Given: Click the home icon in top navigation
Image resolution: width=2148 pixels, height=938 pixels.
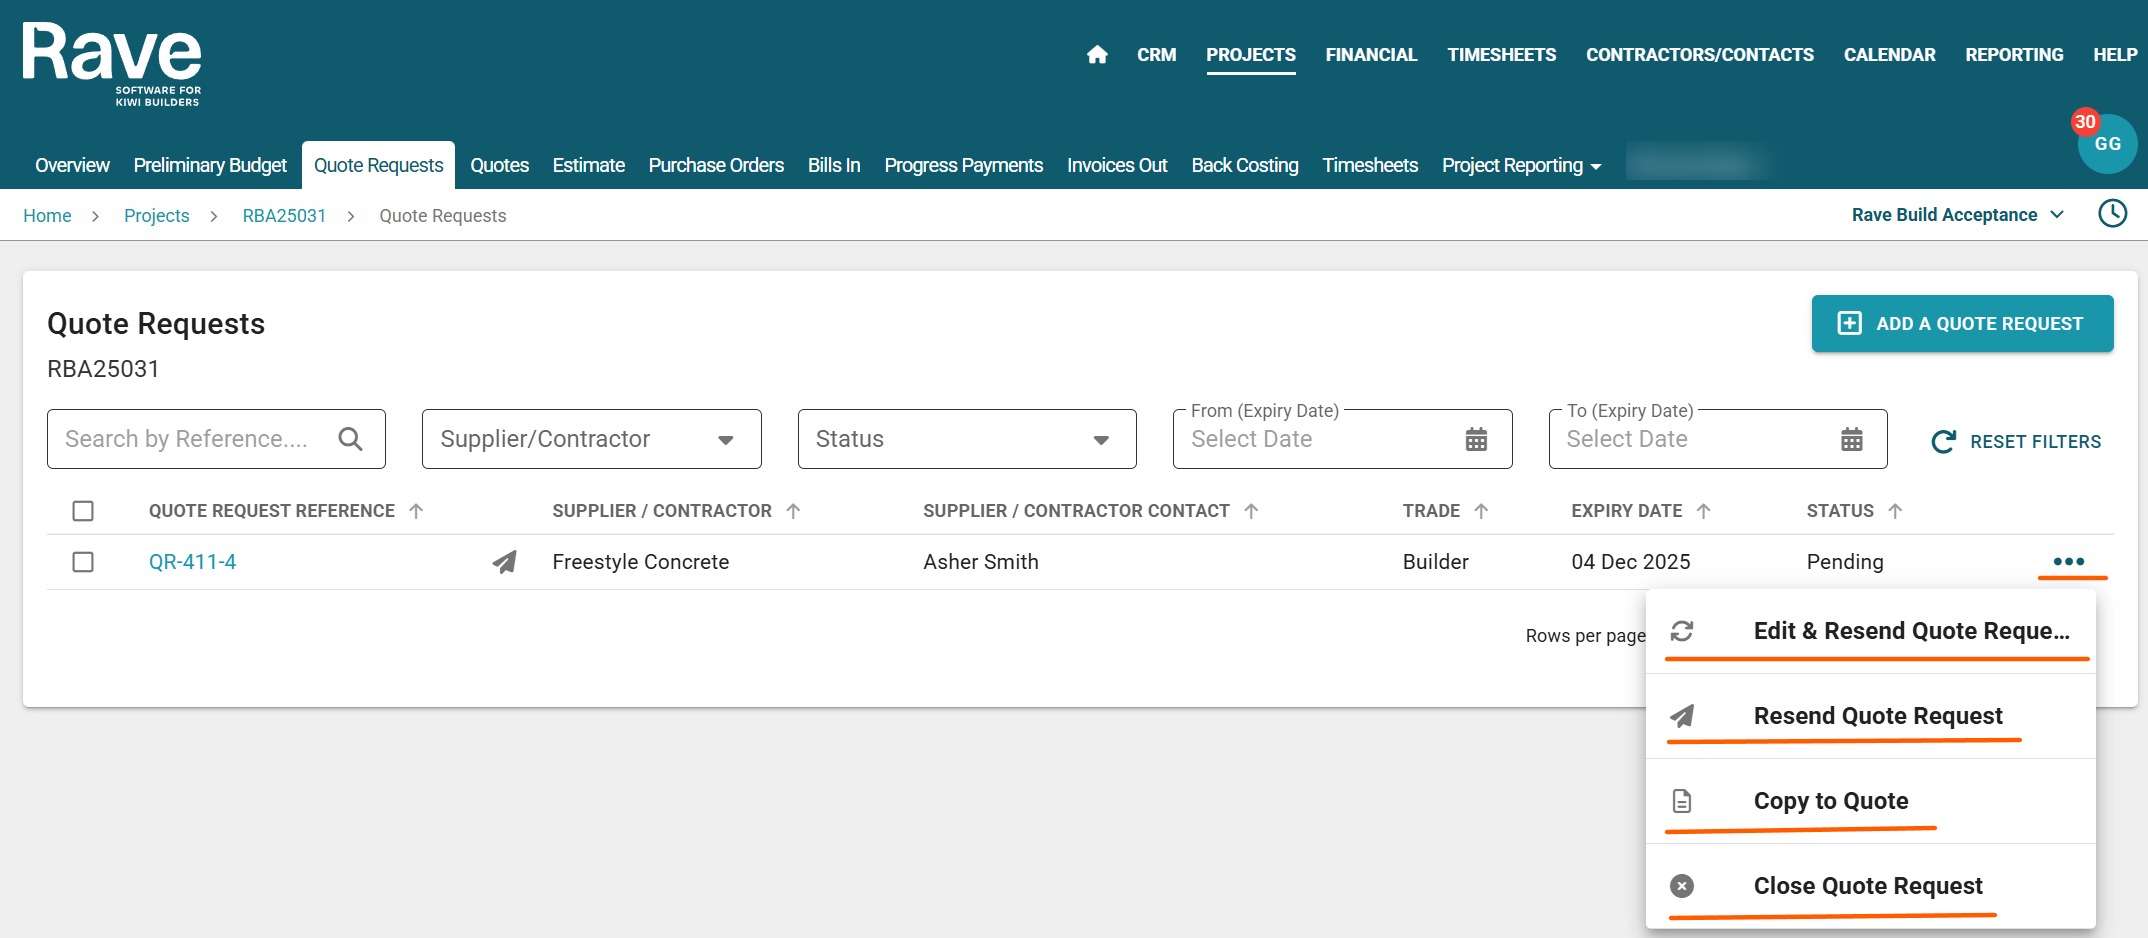Looking at the screenshot, I should (1097, 55).
